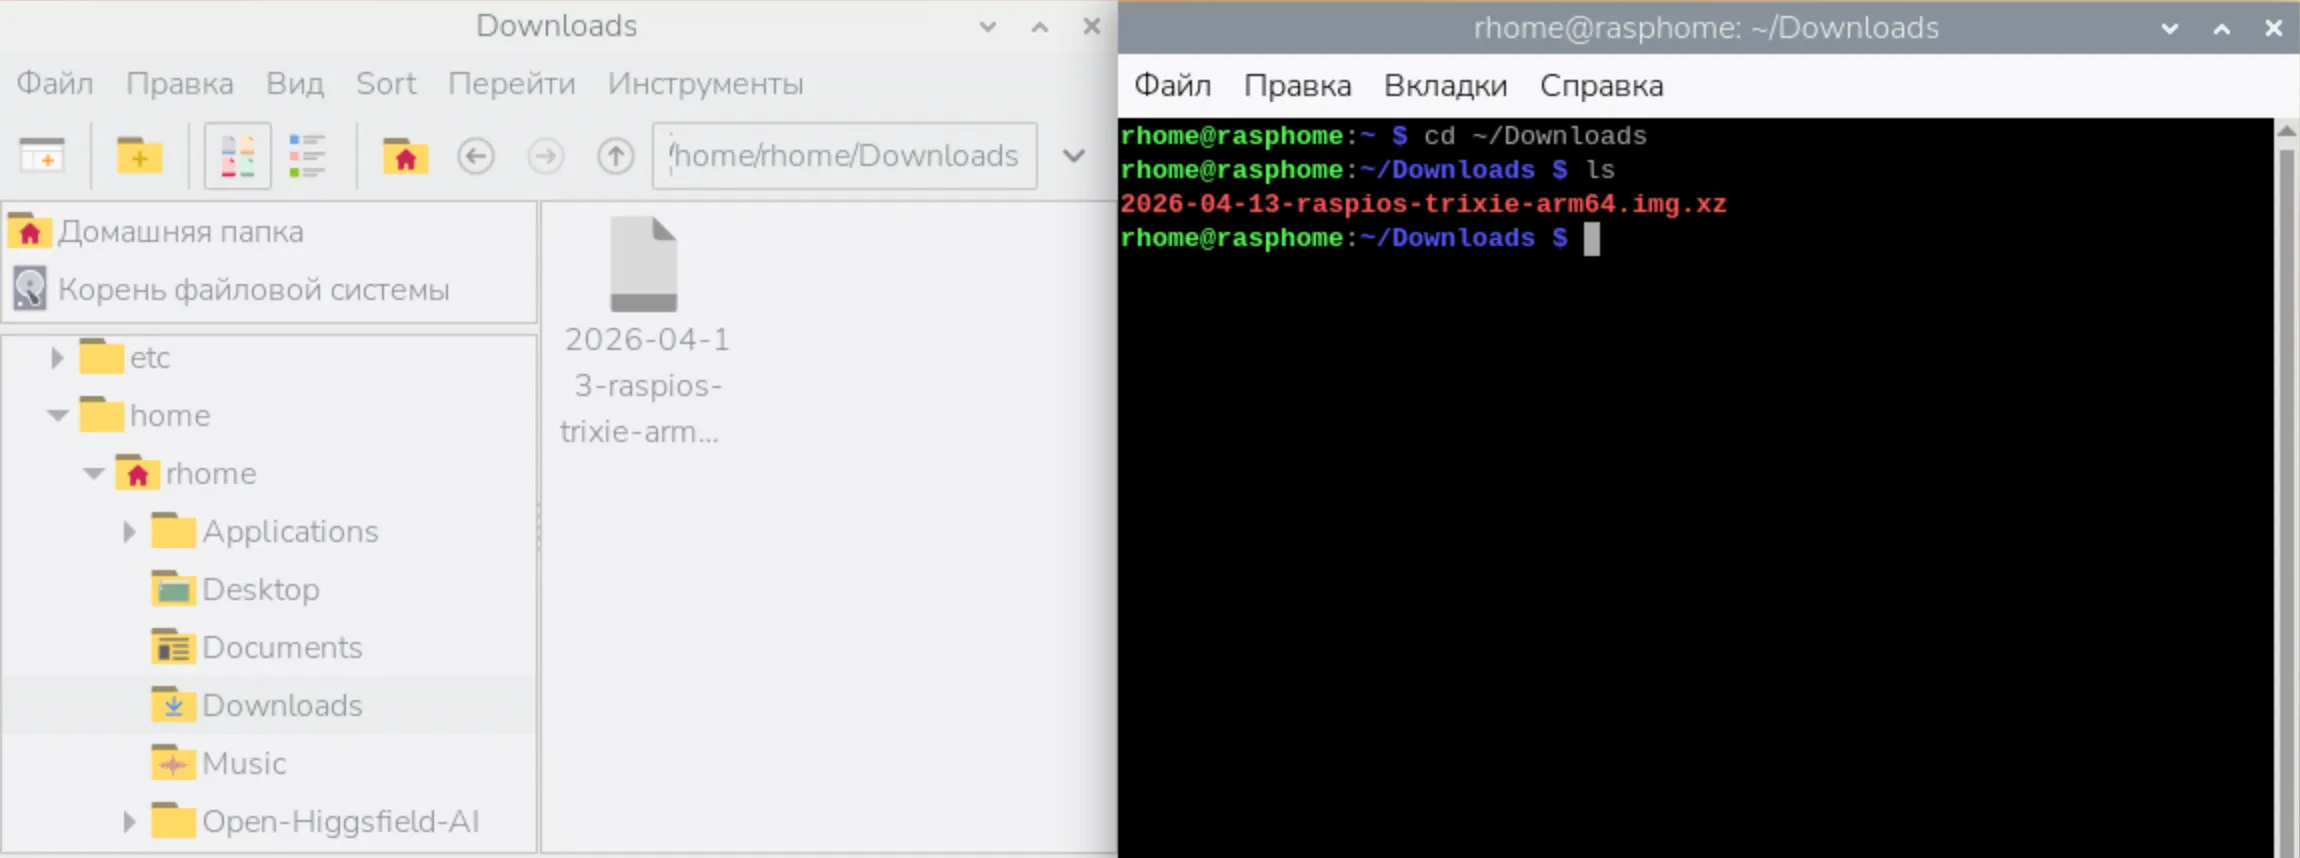Minimize the Downloads file manager window
2300x858 pixels.
click(988, 27)
